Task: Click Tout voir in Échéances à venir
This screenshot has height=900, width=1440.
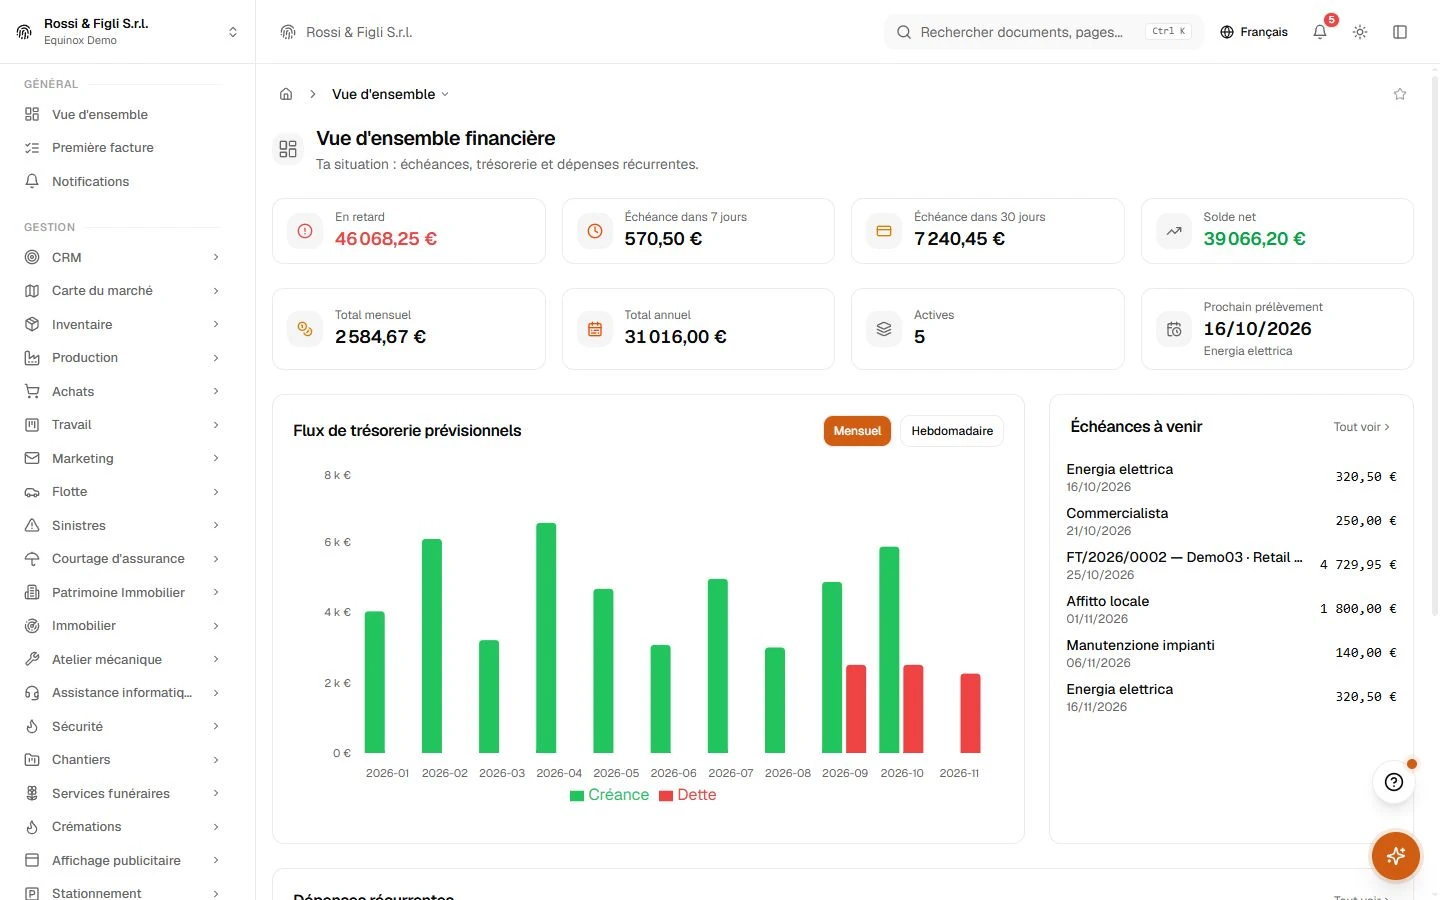Action: click(1361, 427)
